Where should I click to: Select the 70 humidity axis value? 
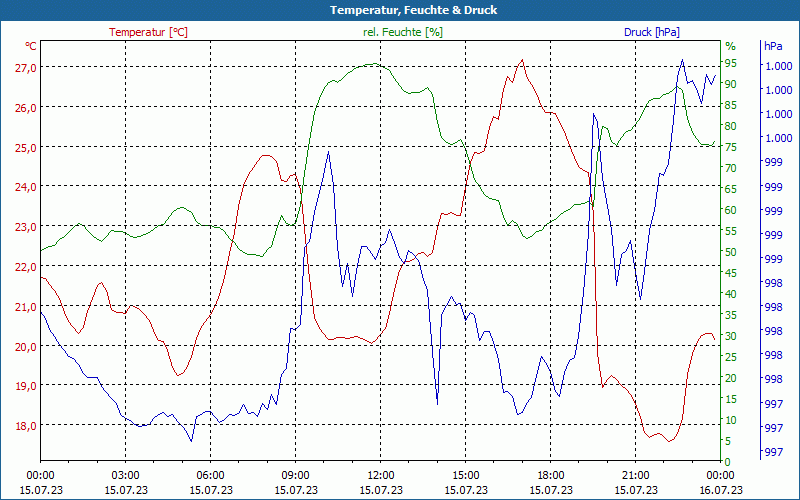point(731,168)
